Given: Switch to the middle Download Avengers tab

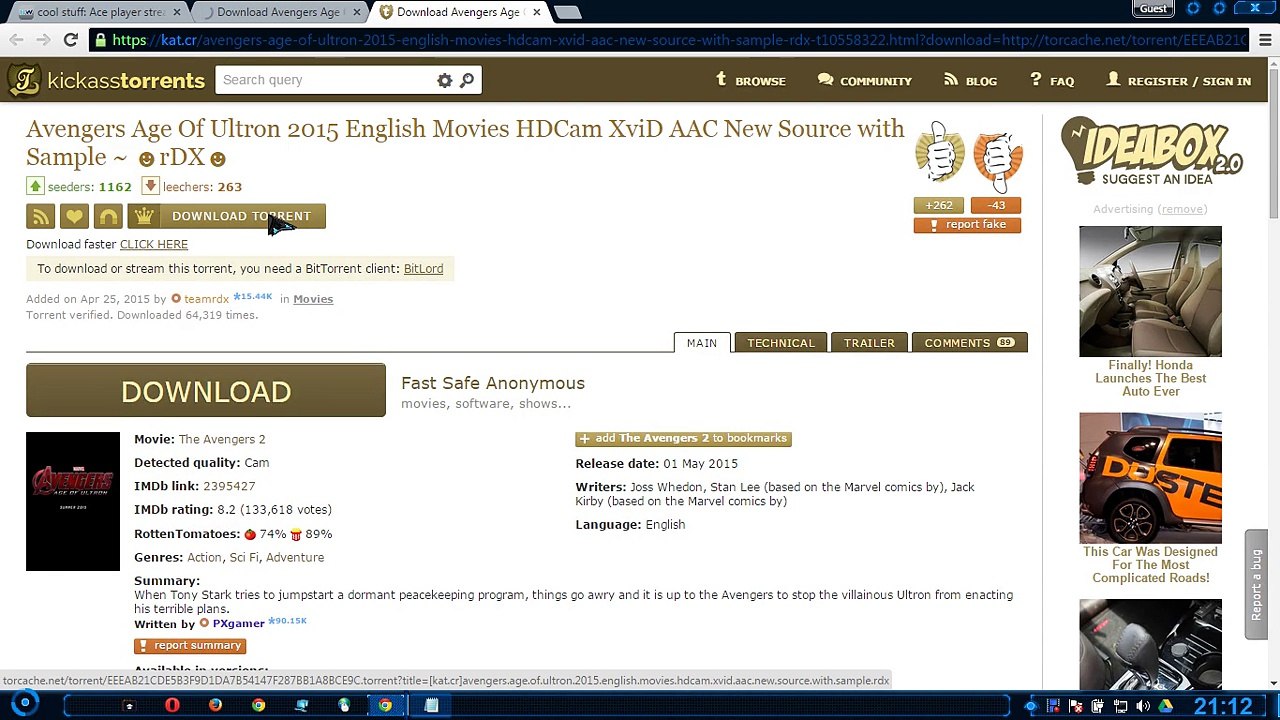Looking at the screenshot, I should coord(278,12).
